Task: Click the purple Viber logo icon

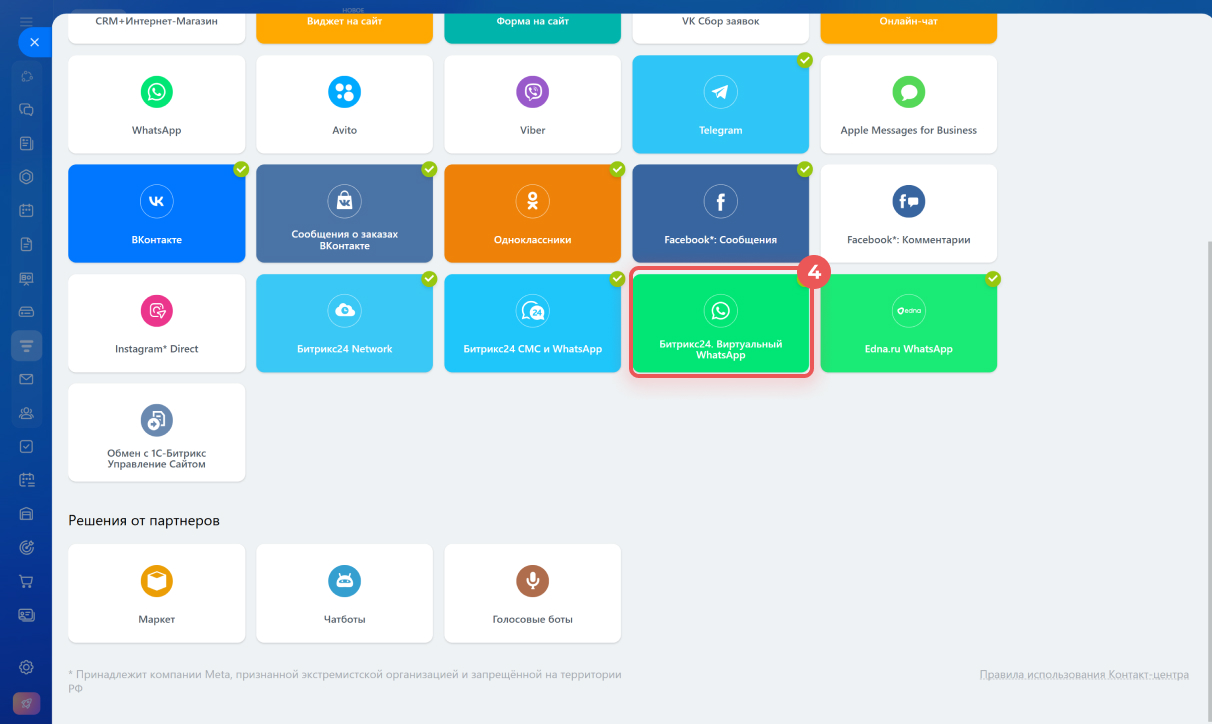Action: [533, 92]
